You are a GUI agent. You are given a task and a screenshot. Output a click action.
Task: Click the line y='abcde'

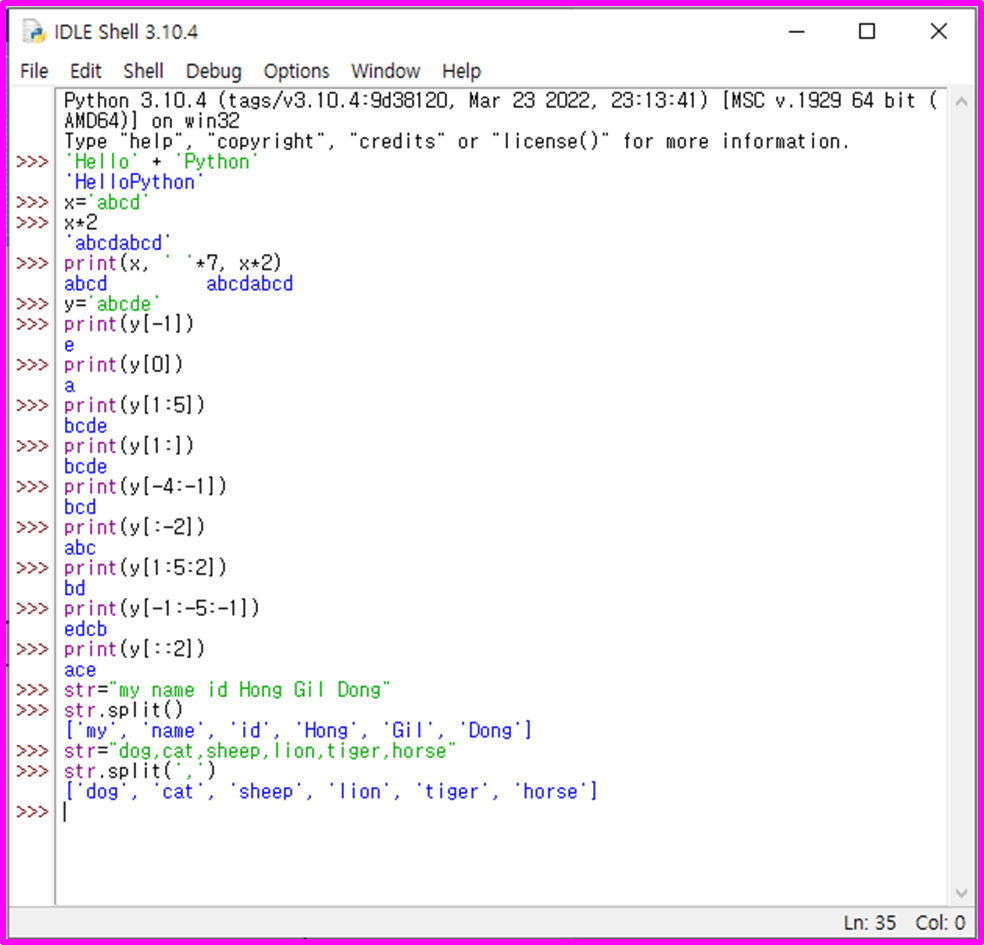[111, 304]
